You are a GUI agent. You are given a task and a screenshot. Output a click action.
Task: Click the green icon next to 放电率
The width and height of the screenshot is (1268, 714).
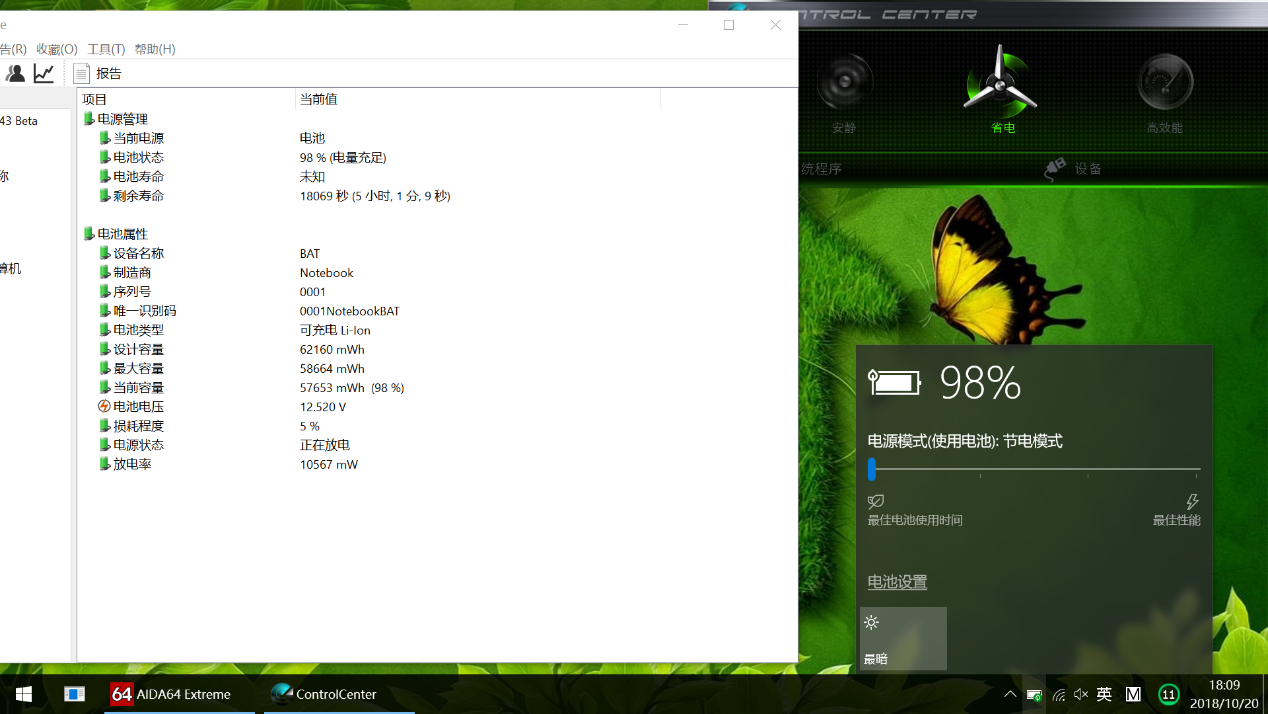[x=105, y=464]
